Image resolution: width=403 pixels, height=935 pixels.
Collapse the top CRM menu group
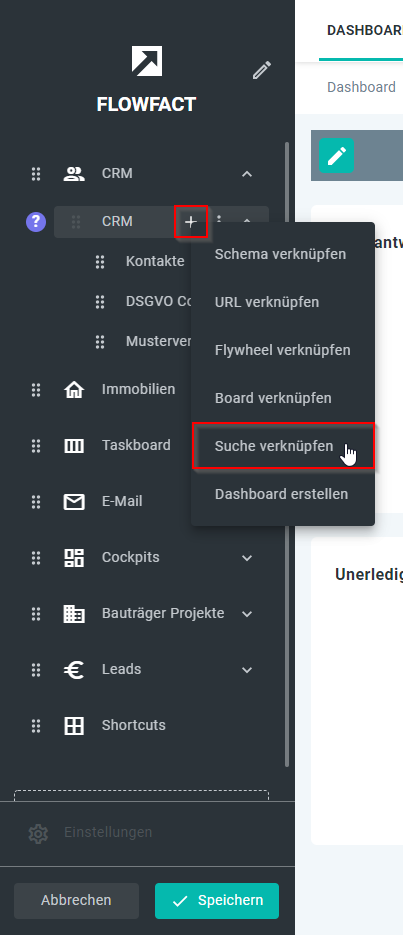coord(247,174)
